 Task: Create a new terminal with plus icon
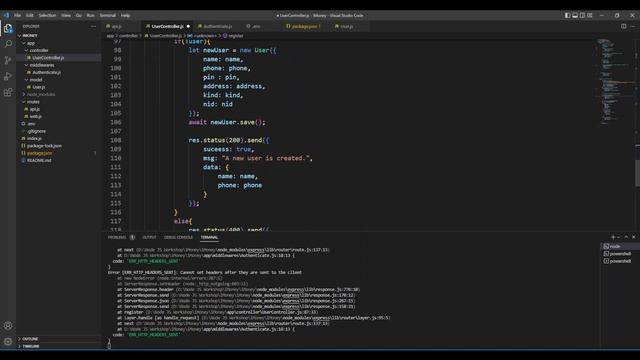coord(613,237)
